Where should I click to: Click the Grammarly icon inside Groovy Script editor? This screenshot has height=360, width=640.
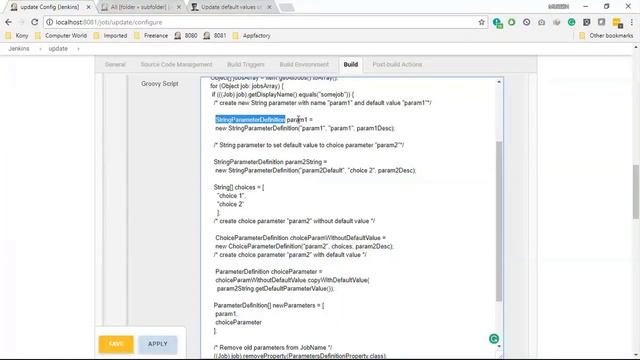[x=494, y=338]
